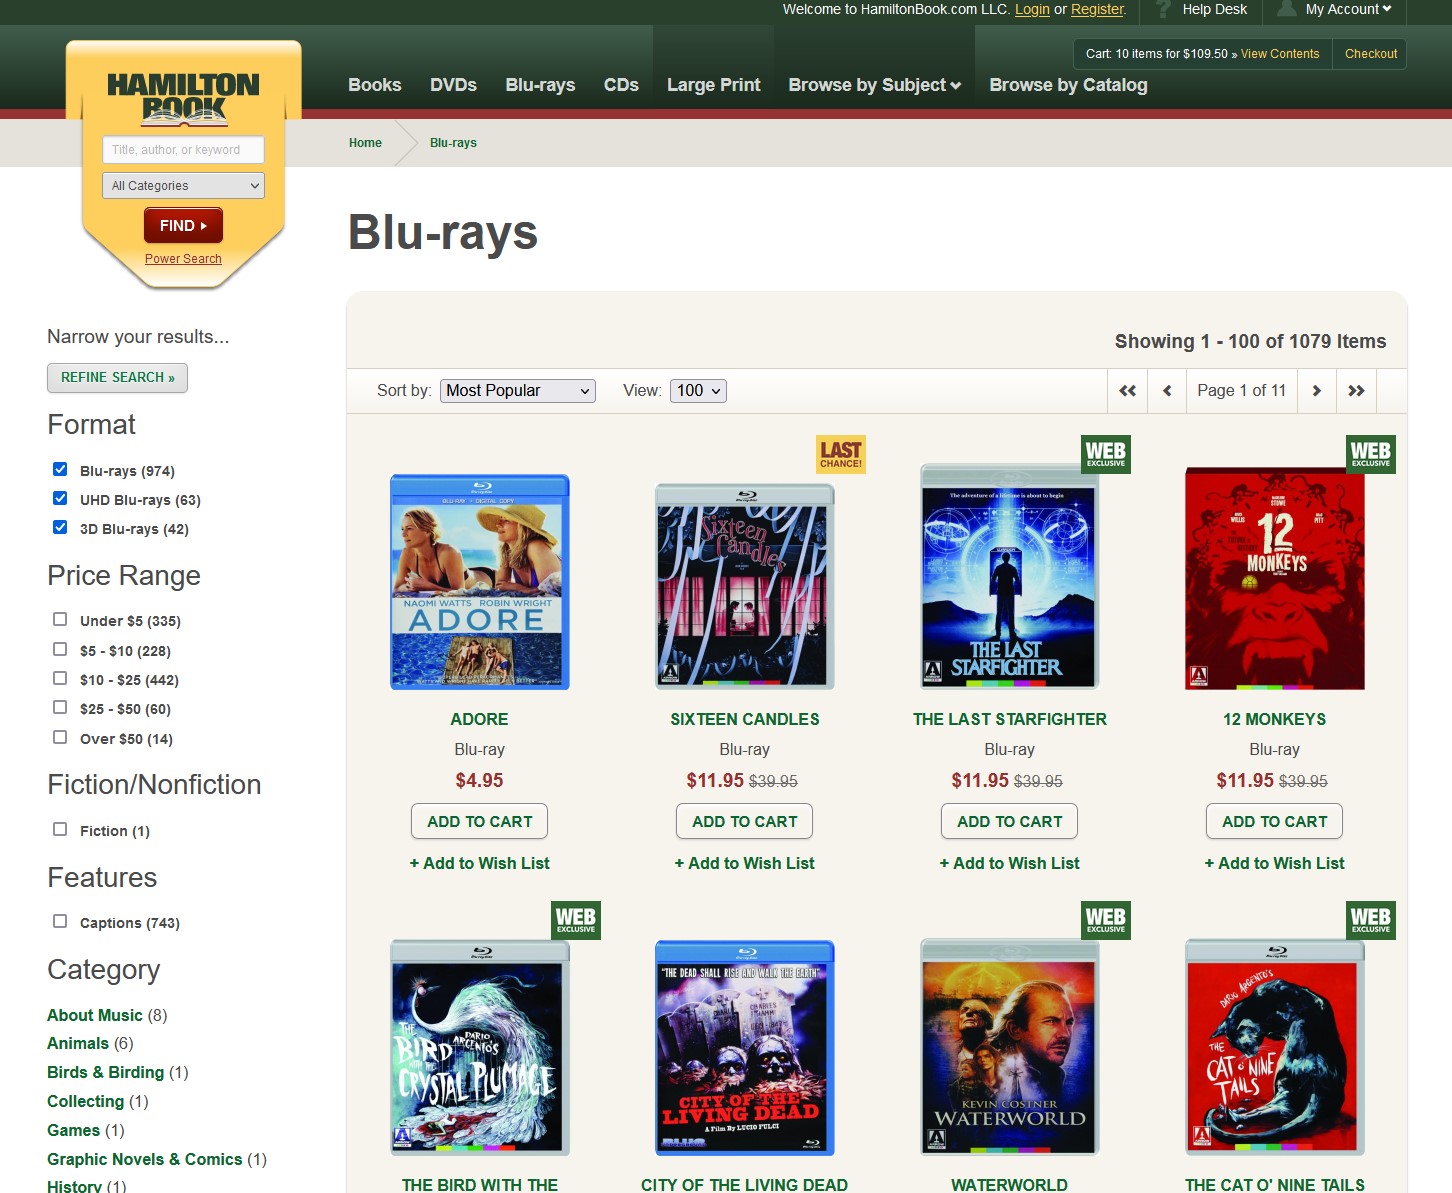This screenshot has width=1452, height=1193.
Task: Click Web Exclusive badge on Bird with Crystal Plumage
Action: (576, 920)
